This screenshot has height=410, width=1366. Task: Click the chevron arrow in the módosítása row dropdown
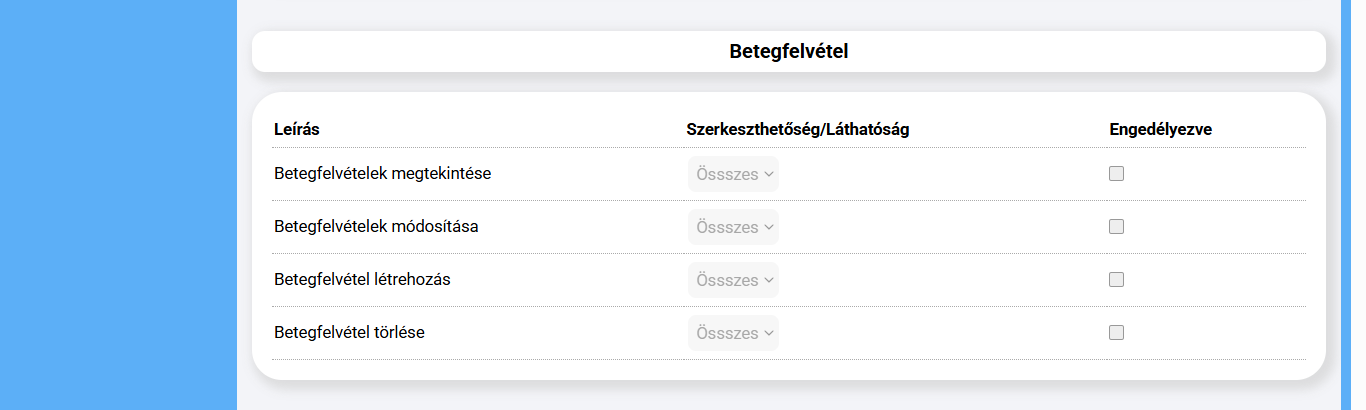pos(769,227)
